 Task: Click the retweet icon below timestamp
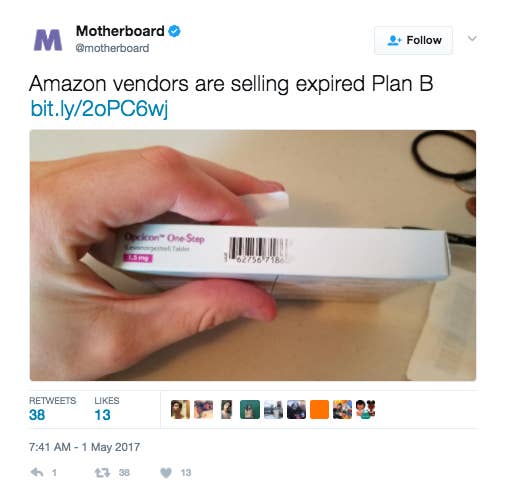[102, 472]
